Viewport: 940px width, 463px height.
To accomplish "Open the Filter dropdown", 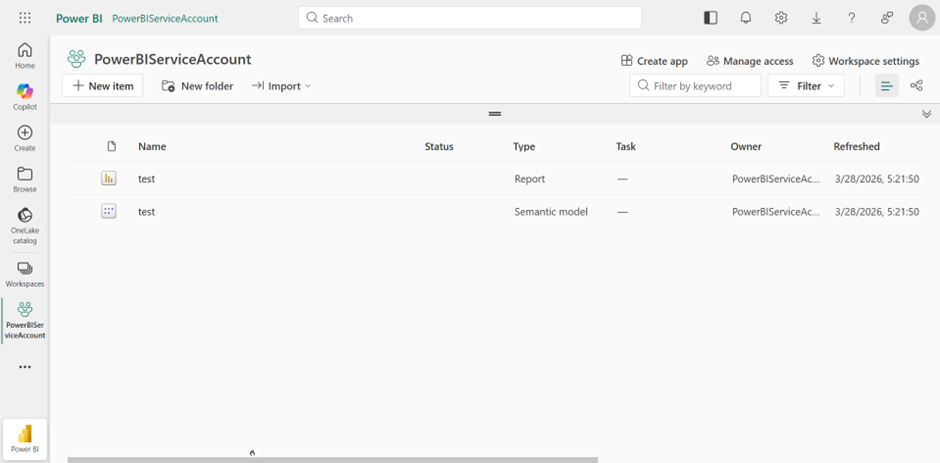I will click(806, 86).
